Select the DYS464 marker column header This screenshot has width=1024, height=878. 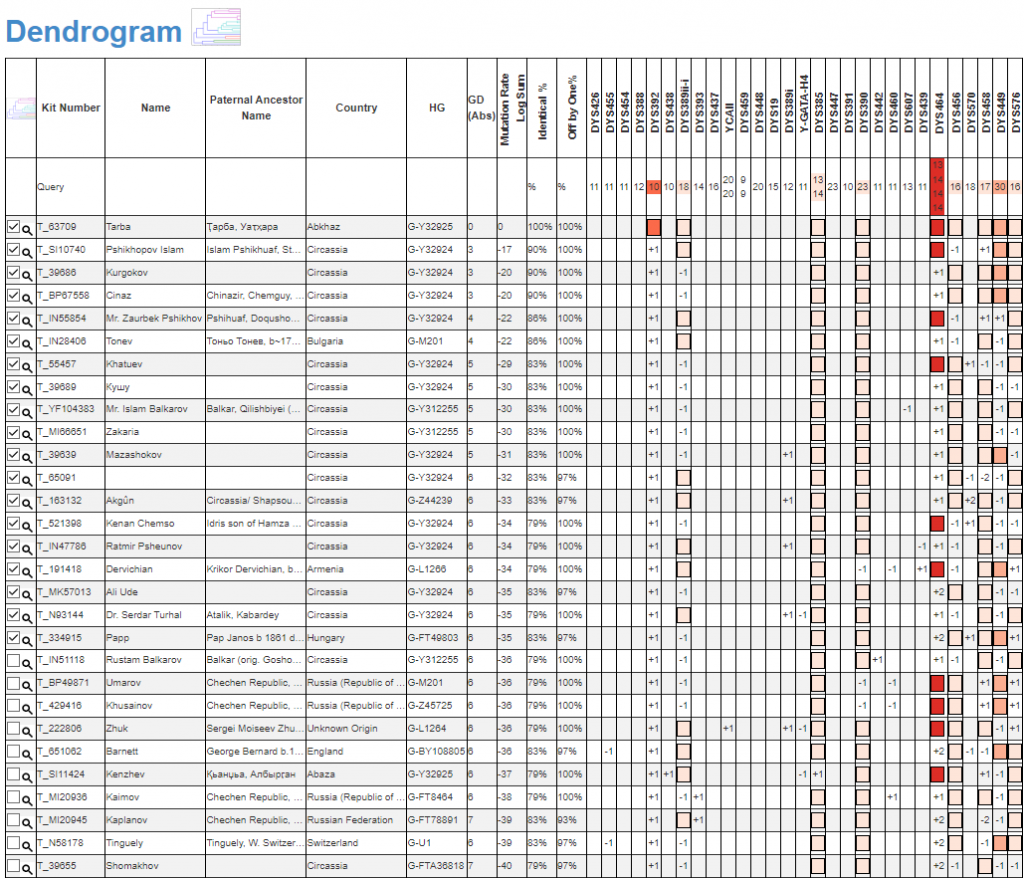click(x=937, y=108)
